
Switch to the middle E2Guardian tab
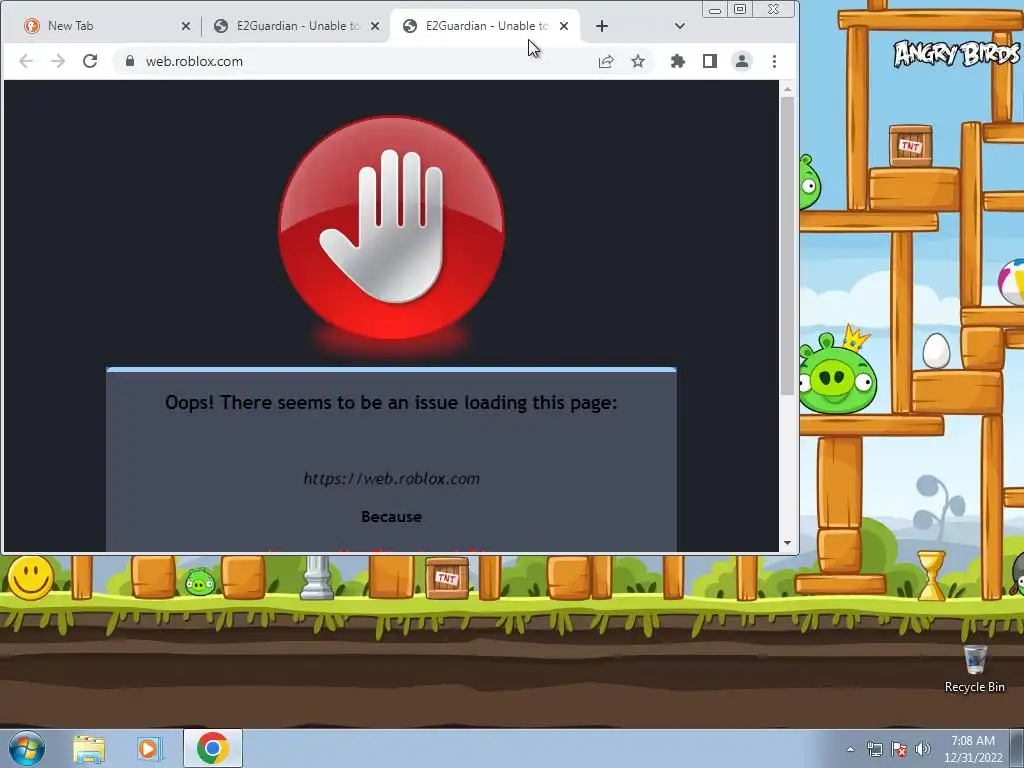tap(295, 26)
